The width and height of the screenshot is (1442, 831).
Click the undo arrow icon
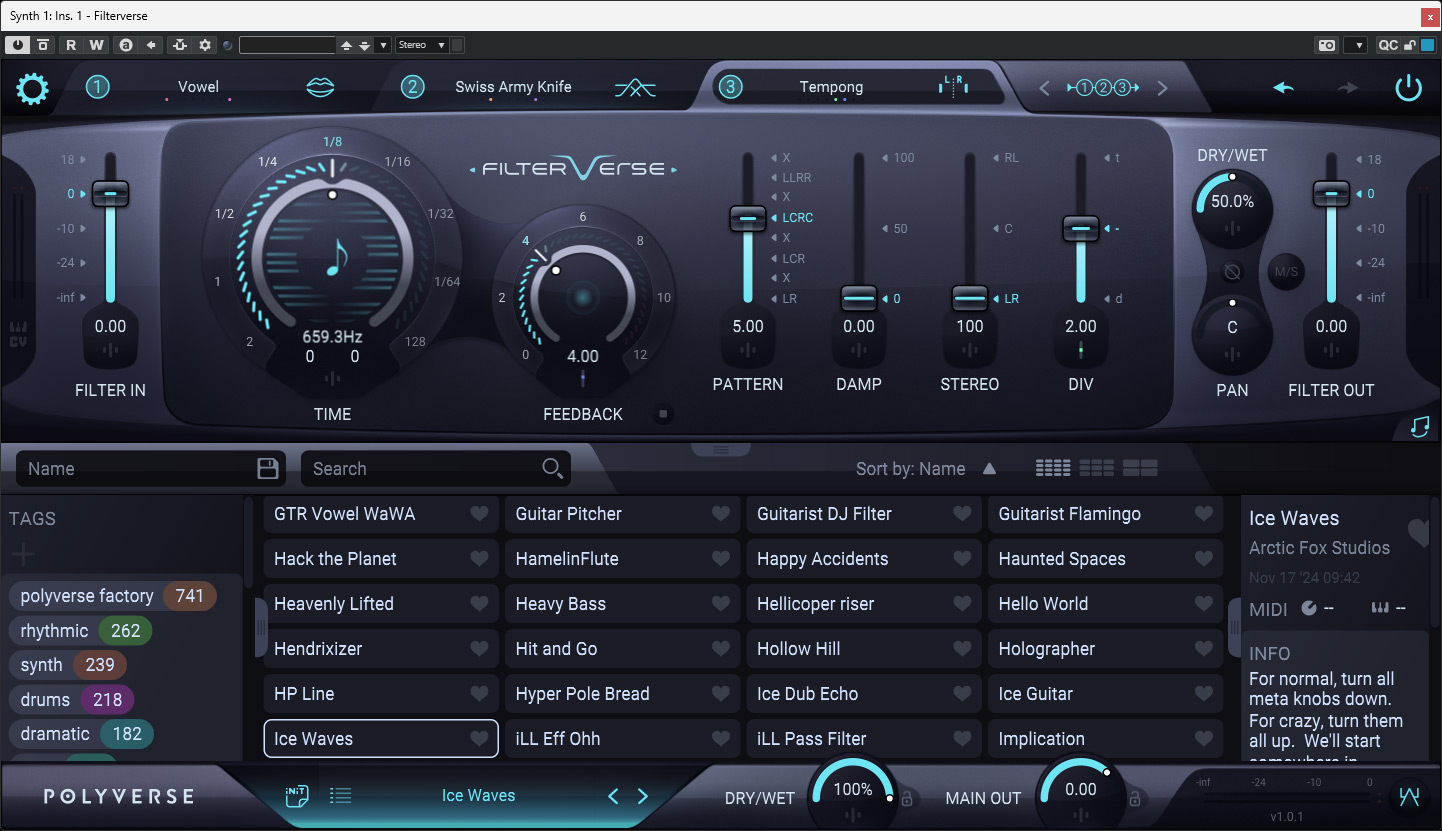click(1284, 88)
